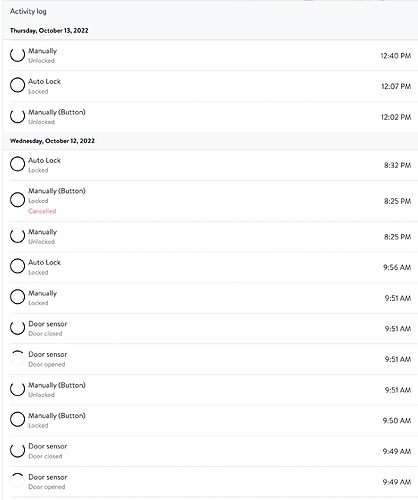Select the Wednesday, October 12, 2022 header
Image resolution: width=418 pixels, height=500 pixels.
(x=52, y=141)
